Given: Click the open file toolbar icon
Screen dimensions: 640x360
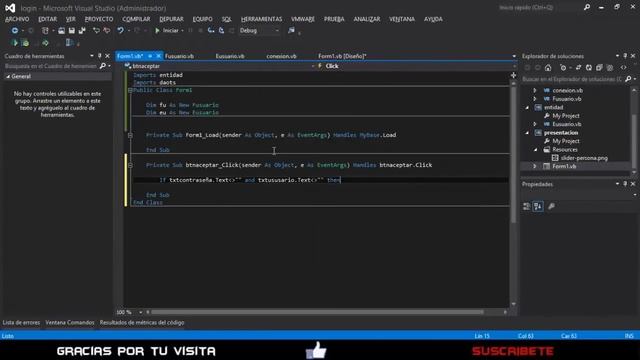Looking at the screenshot, I should point(61,31).
